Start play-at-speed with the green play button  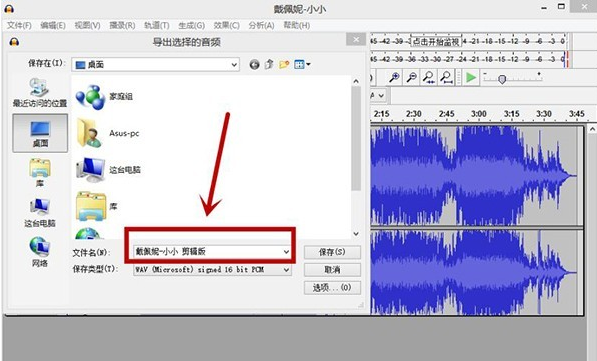pos(471,77)
